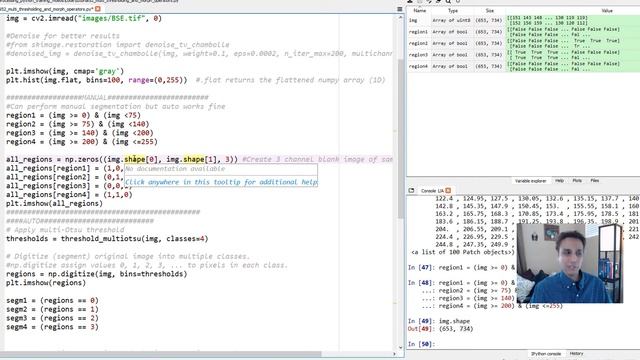Click the 'region4 = (img >= 200)' code line
The height and width of the screenshot is (360, 640).
[x=82, y=142]
